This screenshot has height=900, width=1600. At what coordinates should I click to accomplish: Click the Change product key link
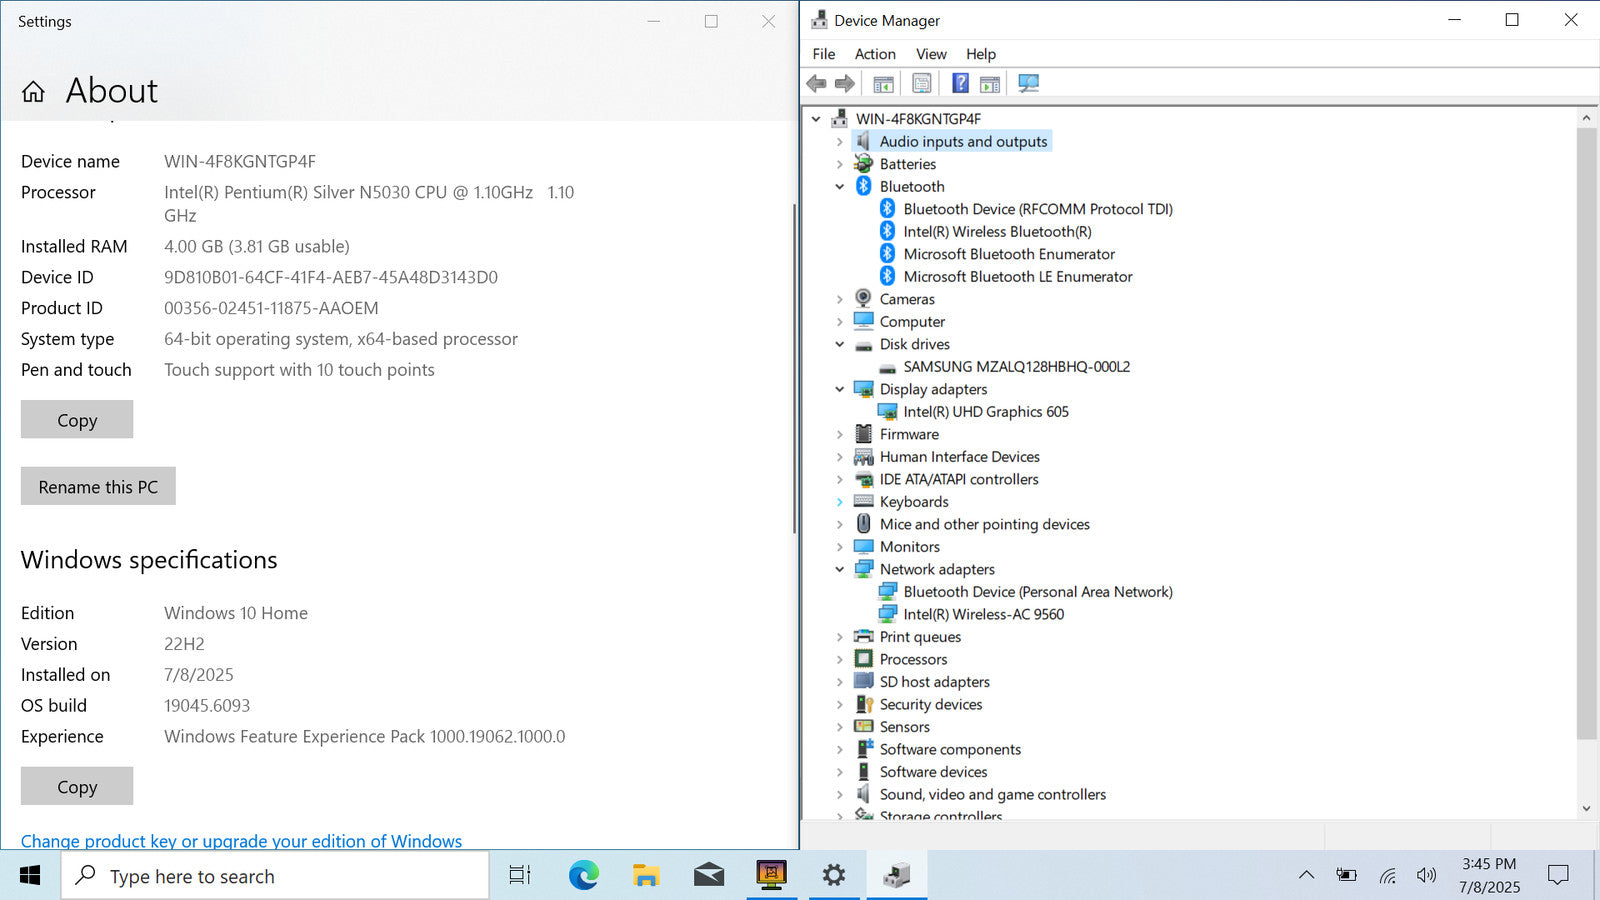pos(241,841)
